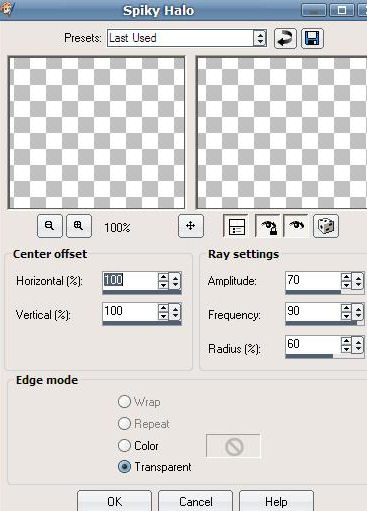367x511 pixels.
Task: Save preset with the floppy disk icon
Action: coord(312,38)
